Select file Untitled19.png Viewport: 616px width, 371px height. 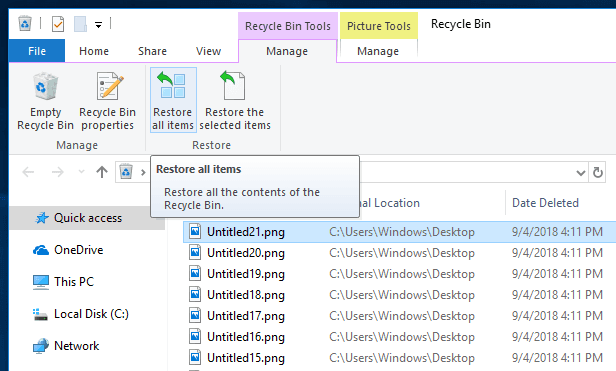click(x=246, y=274)
